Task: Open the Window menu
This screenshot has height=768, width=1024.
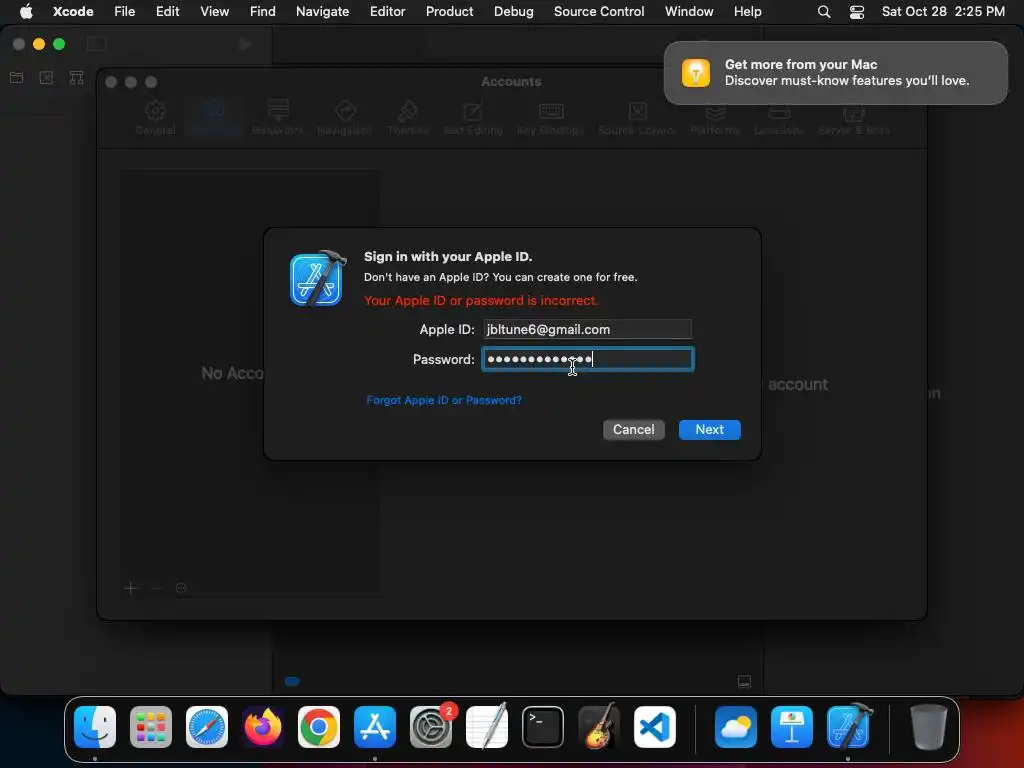Action: pyautogui.click(x=689, y=12)
